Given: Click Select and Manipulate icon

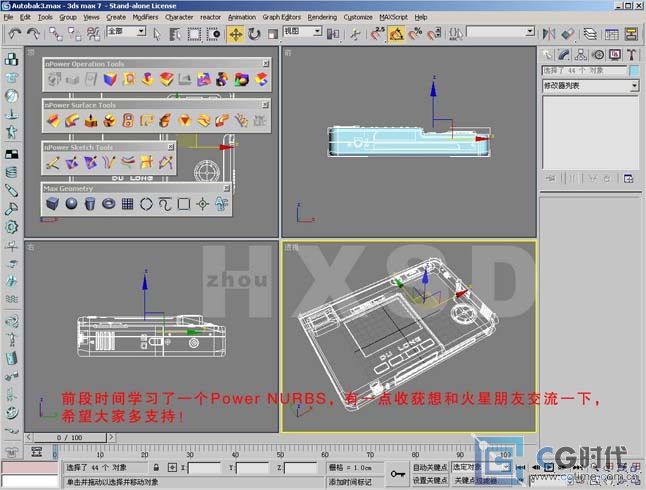Looking at the screenshot, I should pos(355,34).
